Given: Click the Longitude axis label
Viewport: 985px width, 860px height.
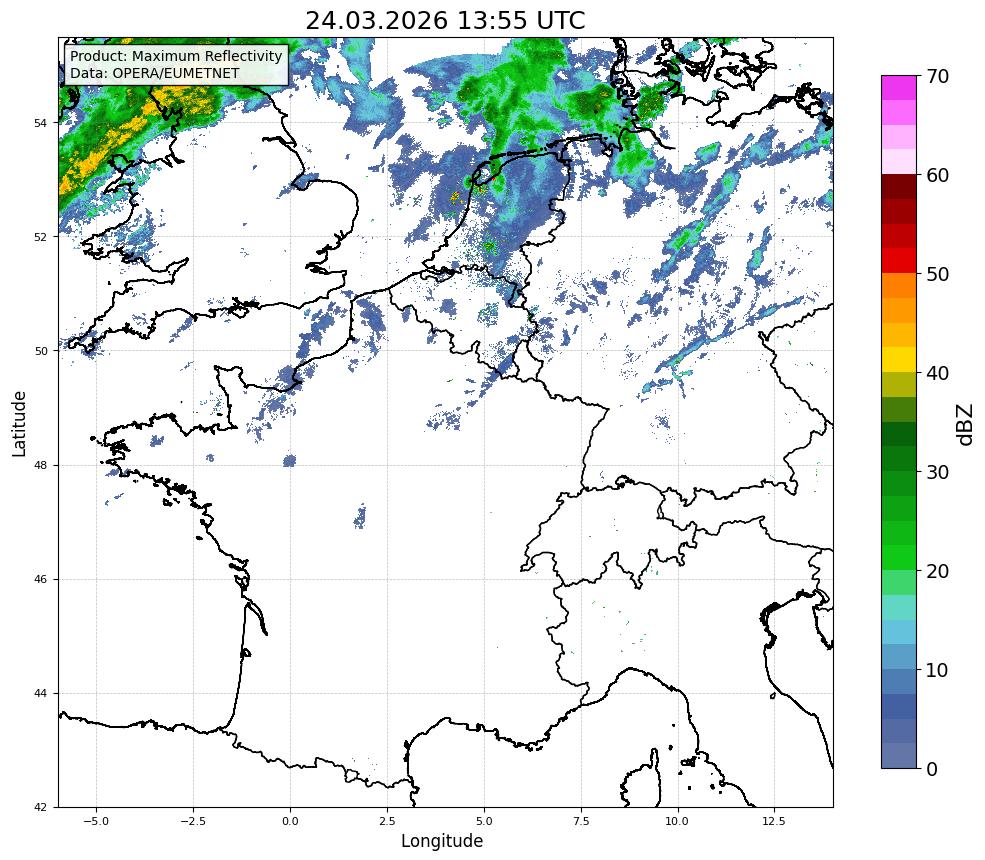Looking at the screenshot, I should pos(442,841).
